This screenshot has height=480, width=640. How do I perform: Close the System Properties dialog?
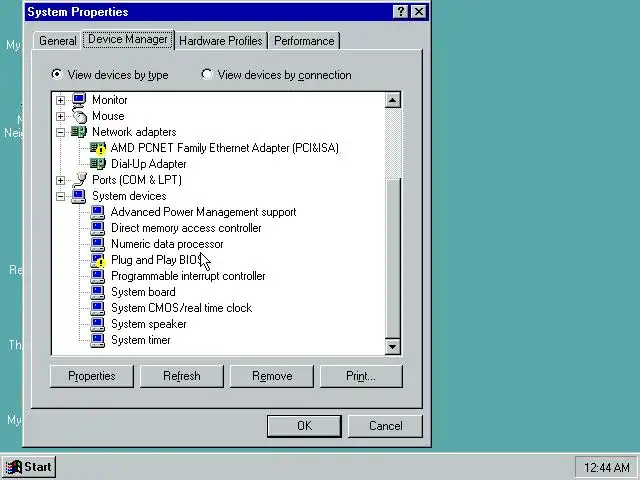click(x=419, y=12)
